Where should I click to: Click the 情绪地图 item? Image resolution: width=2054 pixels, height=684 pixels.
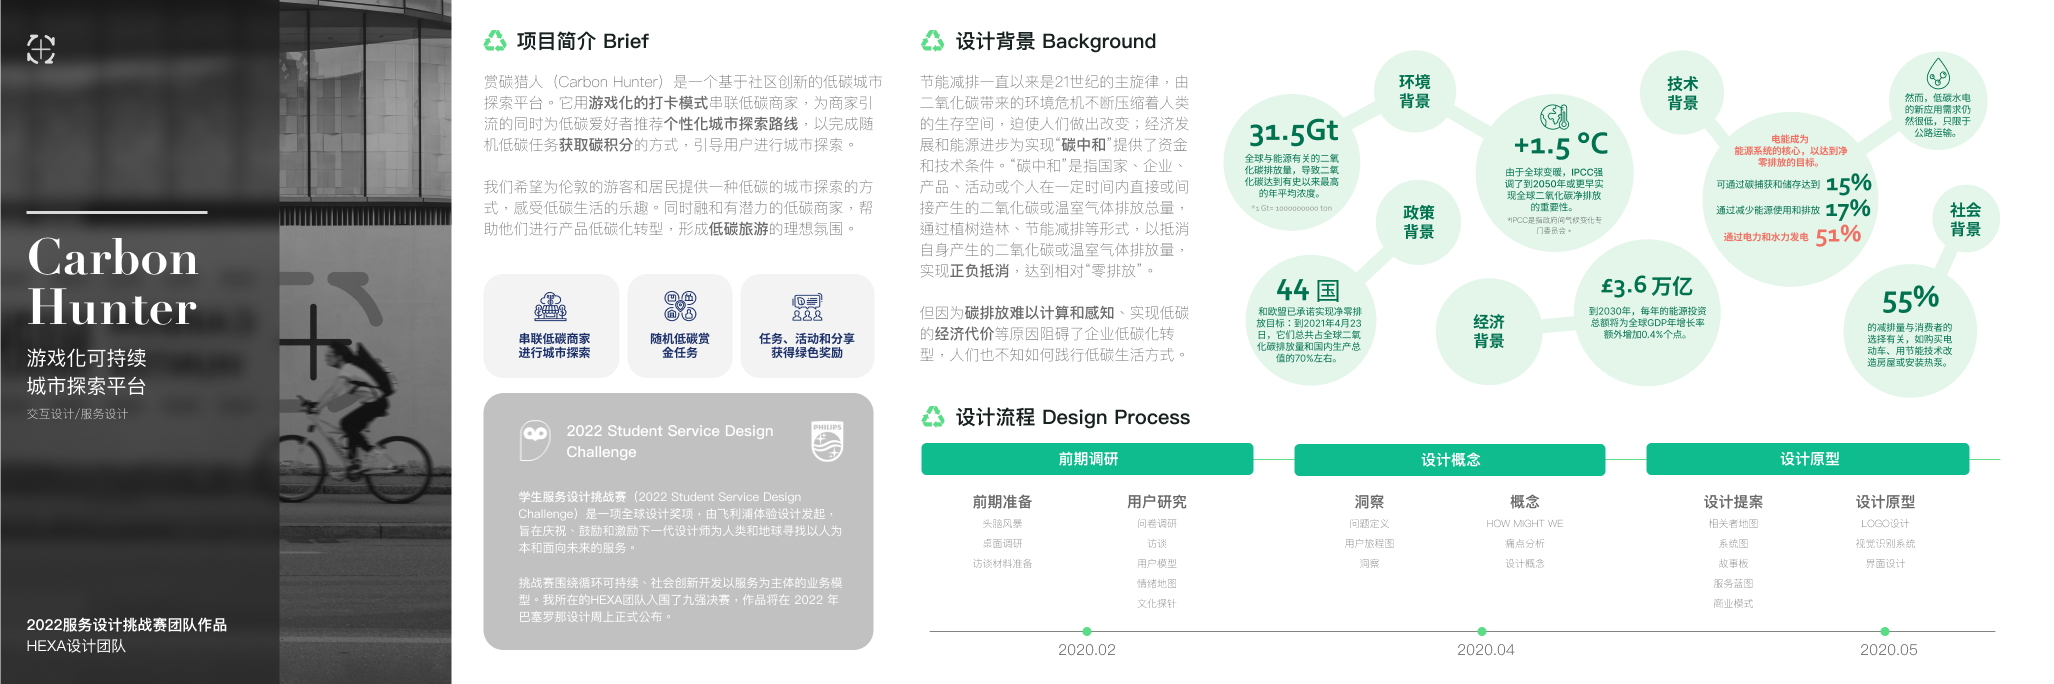(1157, 584)
